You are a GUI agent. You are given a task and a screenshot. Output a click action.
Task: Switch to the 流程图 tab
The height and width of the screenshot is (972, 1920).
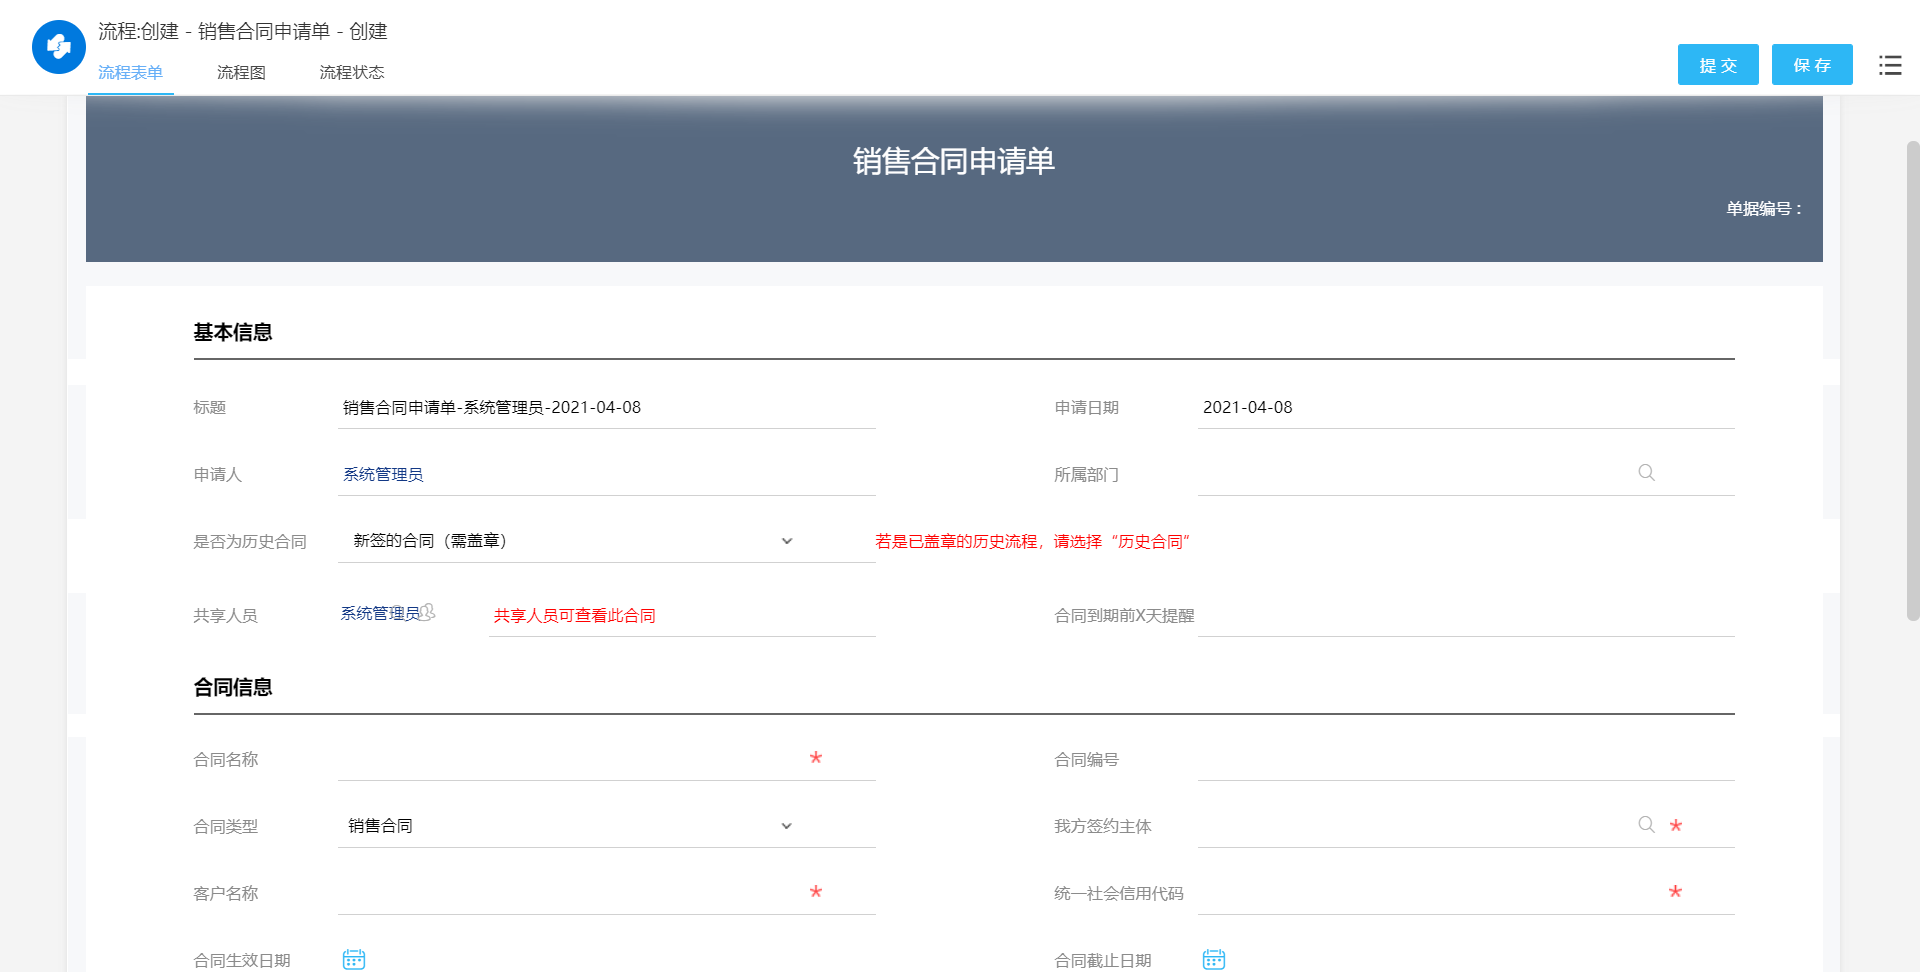(241, 72)
